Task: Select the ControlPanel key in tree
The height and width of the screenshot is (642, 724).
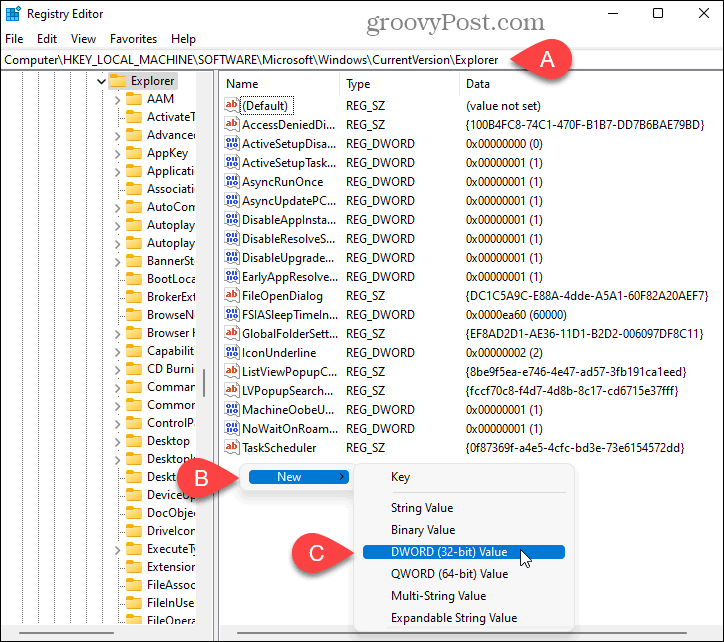Action: (171, 423)
